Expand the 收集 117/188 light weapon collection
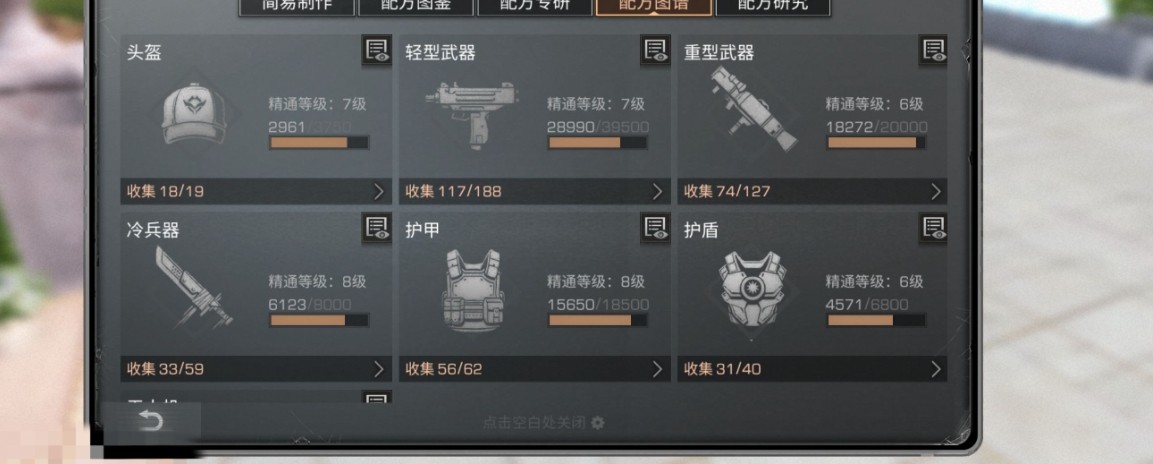Viewport: 1153px width, 464px height. 535,192
